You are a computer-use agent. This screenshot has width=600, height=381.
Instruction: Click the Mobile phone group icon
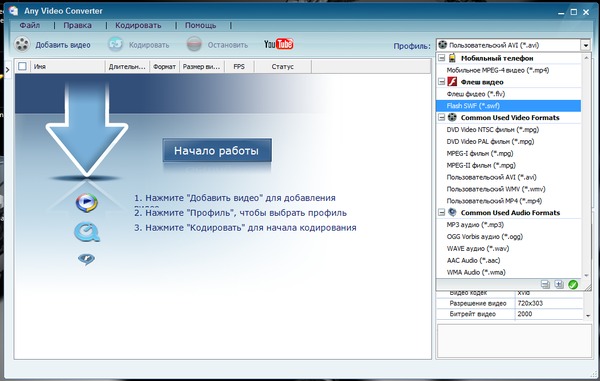tap(452, 58)
